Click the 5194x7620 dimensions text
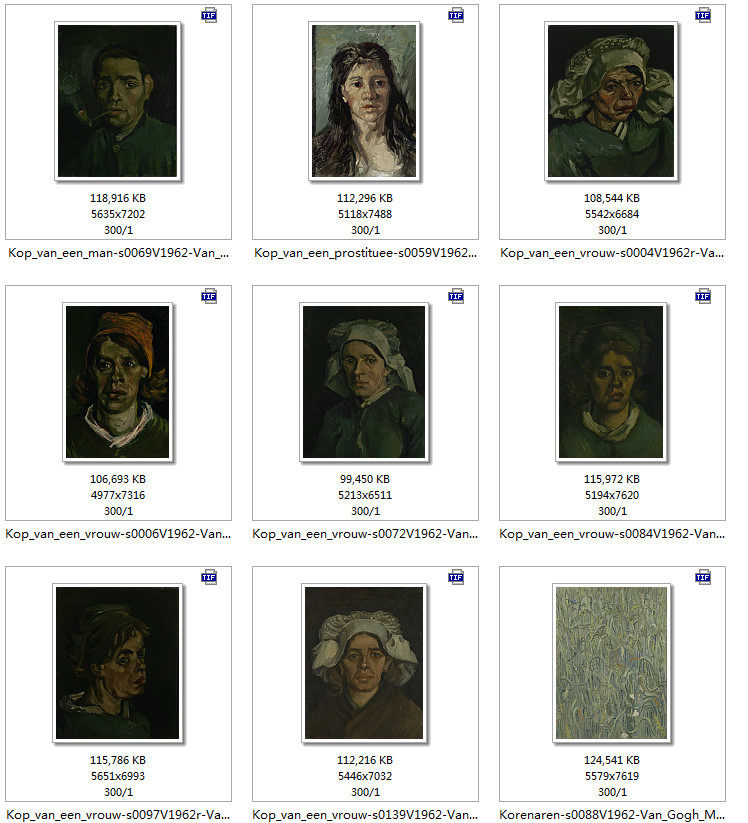The image size is (748, 823). tap(612, 495)
